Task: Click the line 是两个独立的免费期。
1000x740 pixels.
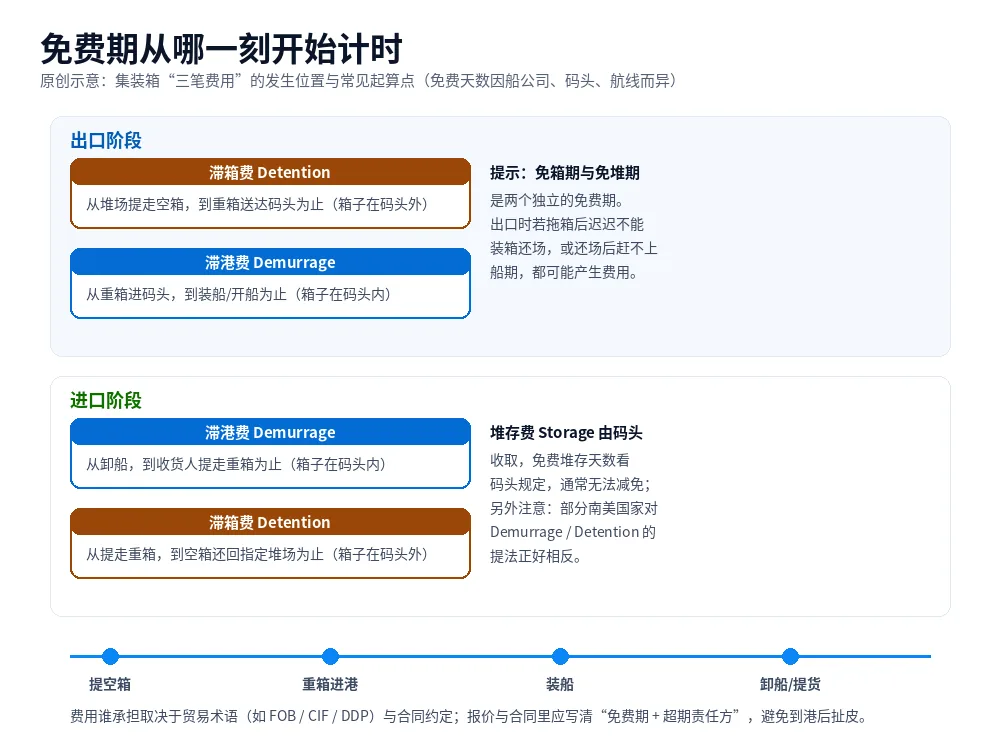Action: 557,200
